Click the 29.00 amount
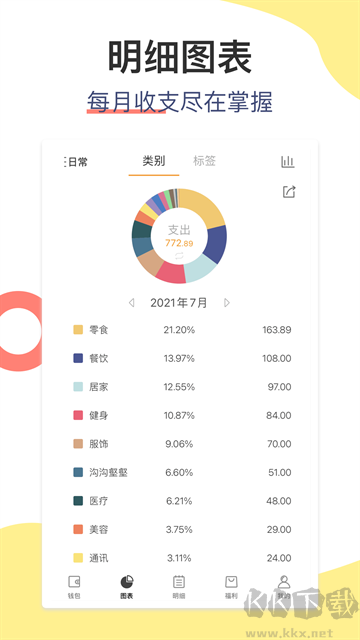 pyautogui.click(x=279, y=529)
